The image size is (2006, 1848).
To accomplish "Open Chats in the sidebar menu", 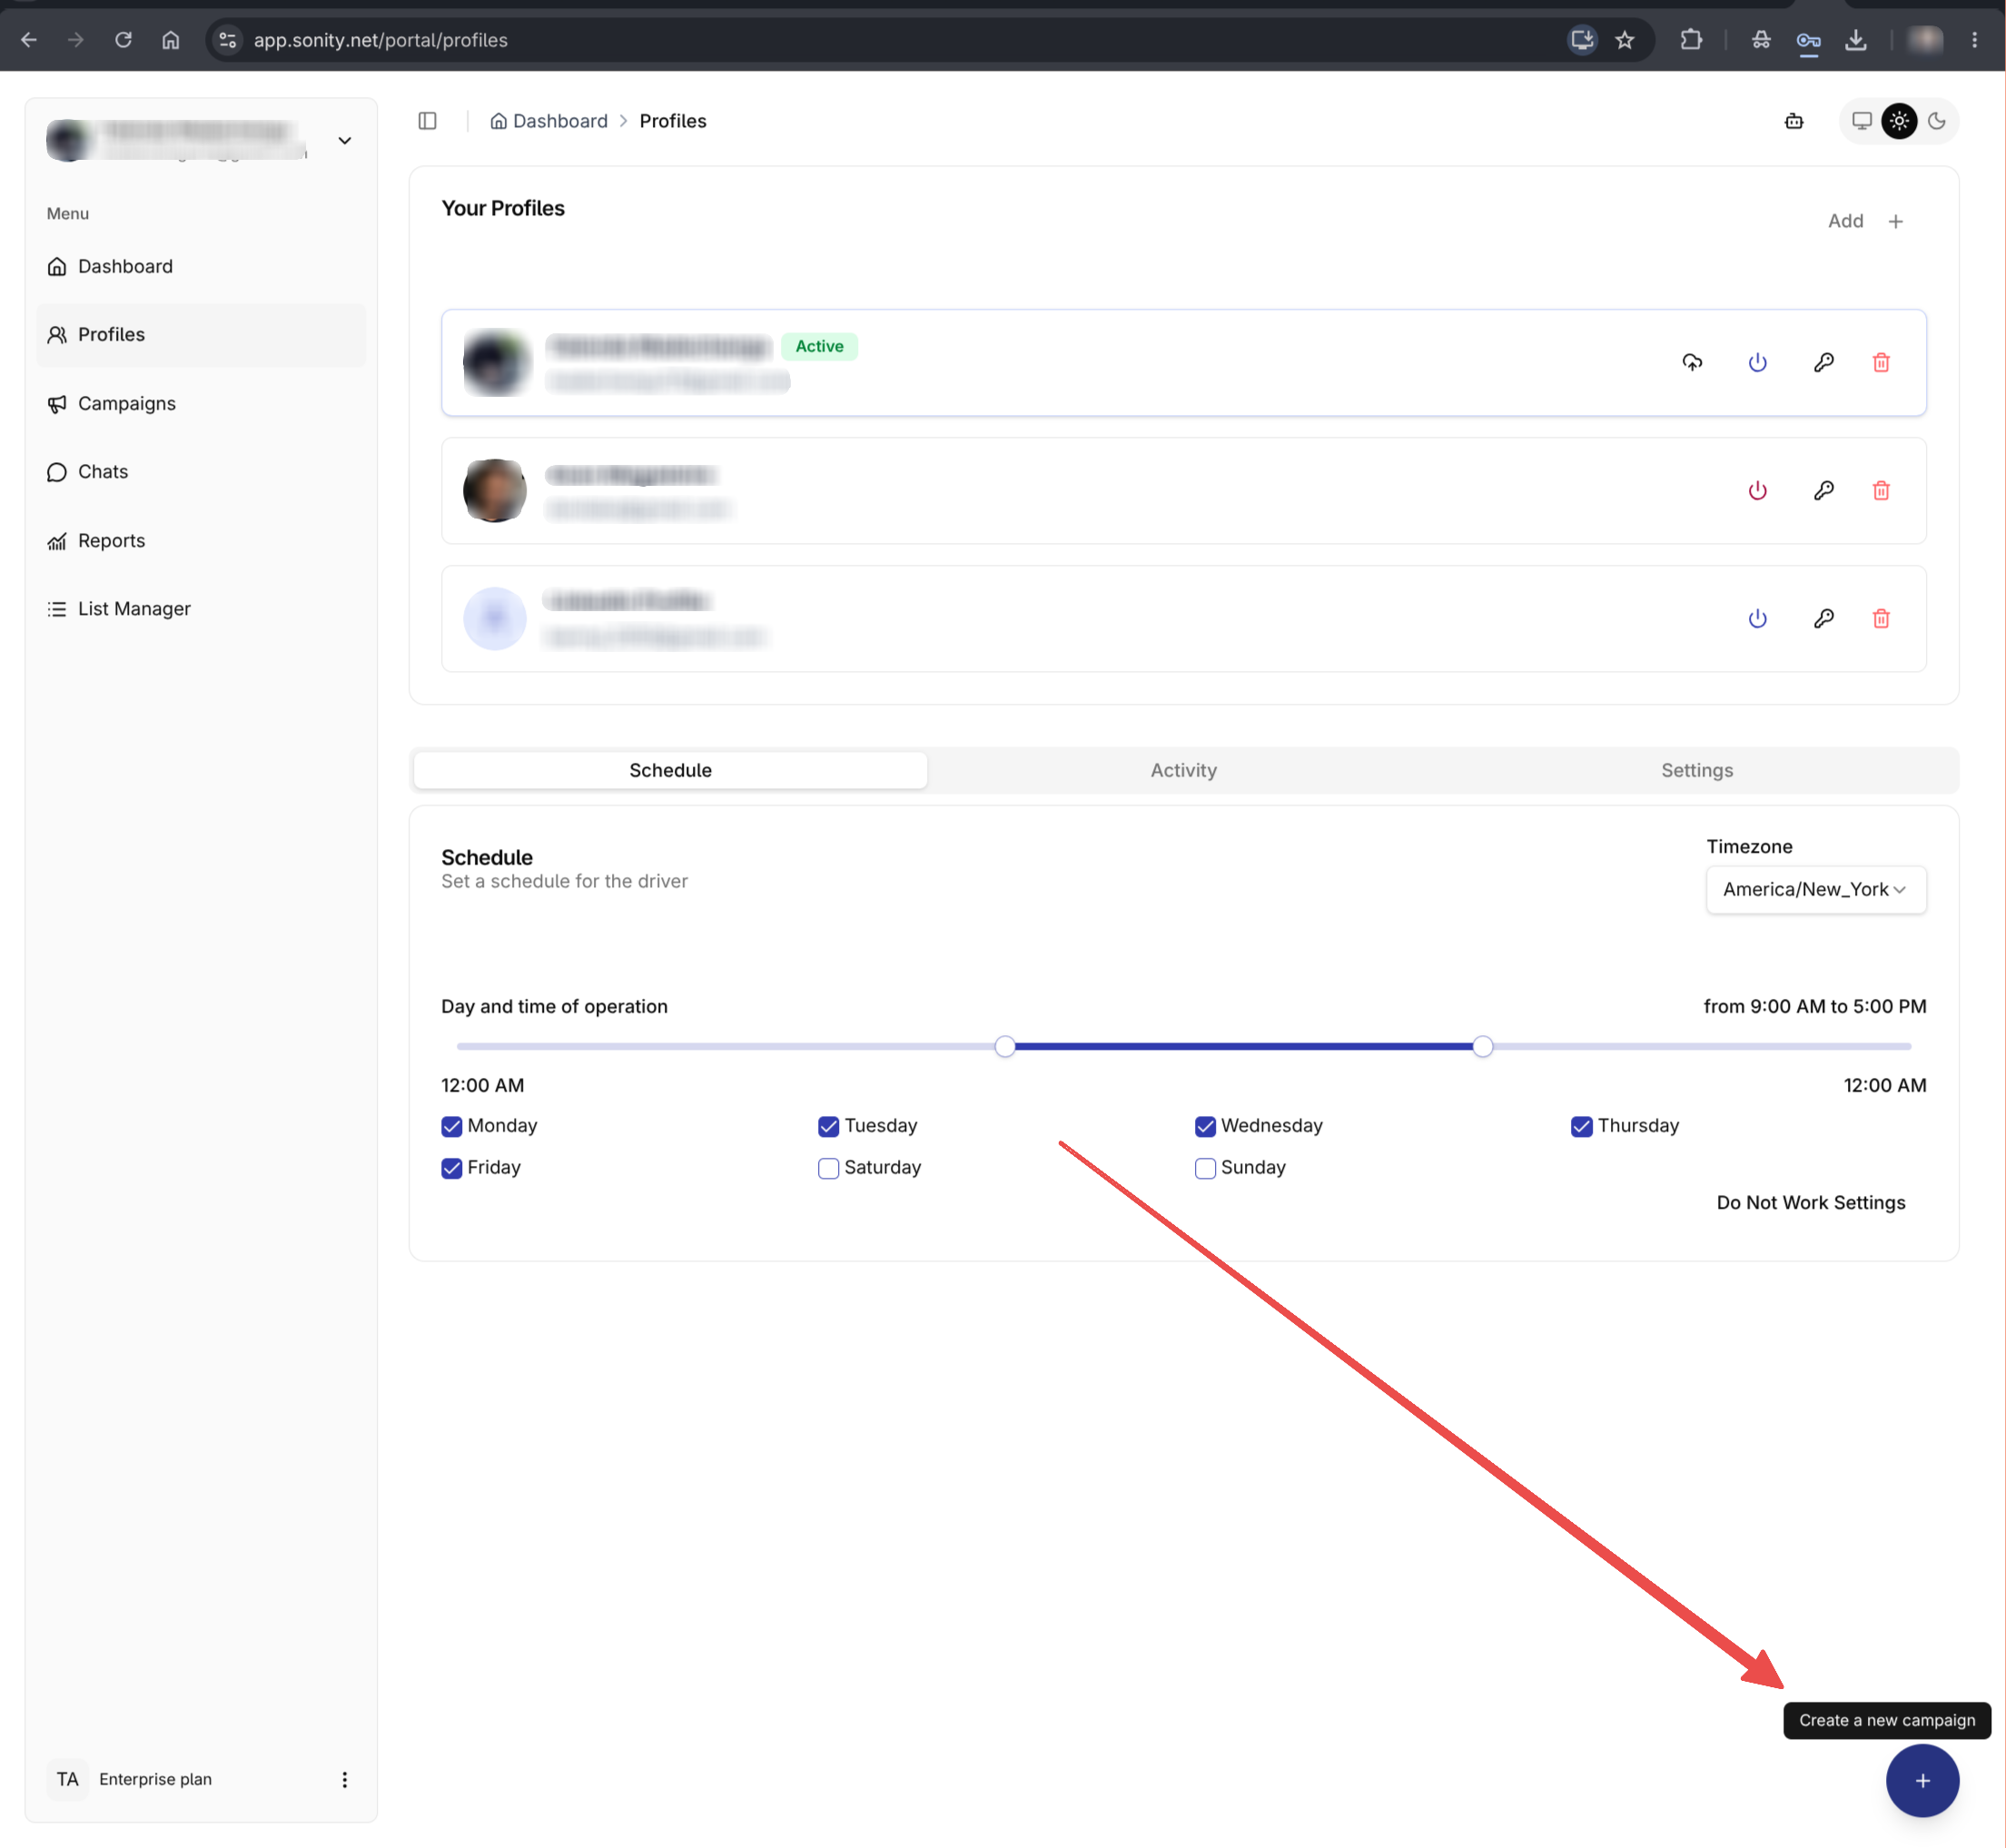I will pyautogui.click(x=200, y=471).
